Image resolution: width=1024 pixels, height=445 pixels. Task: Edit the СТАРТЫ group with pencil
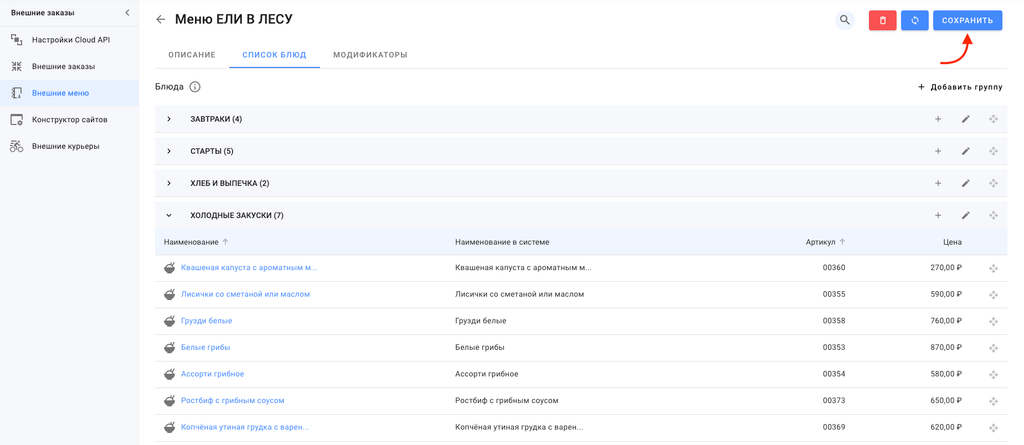point(965,152)
